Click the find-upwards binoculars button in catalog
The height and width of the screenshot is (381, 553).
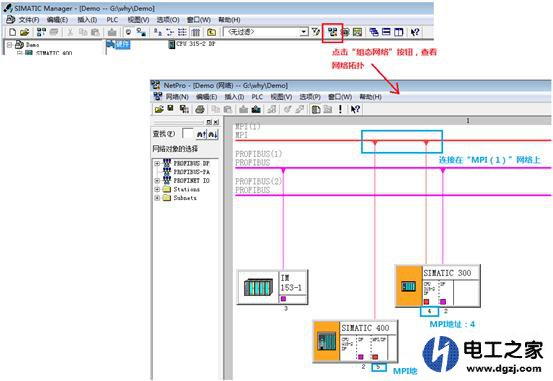201,134
